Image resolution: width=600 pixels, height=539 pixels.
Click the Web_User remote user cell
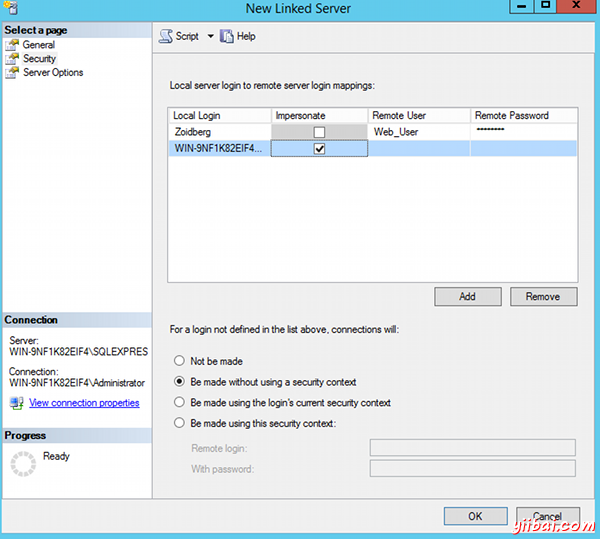coord(419,132)
